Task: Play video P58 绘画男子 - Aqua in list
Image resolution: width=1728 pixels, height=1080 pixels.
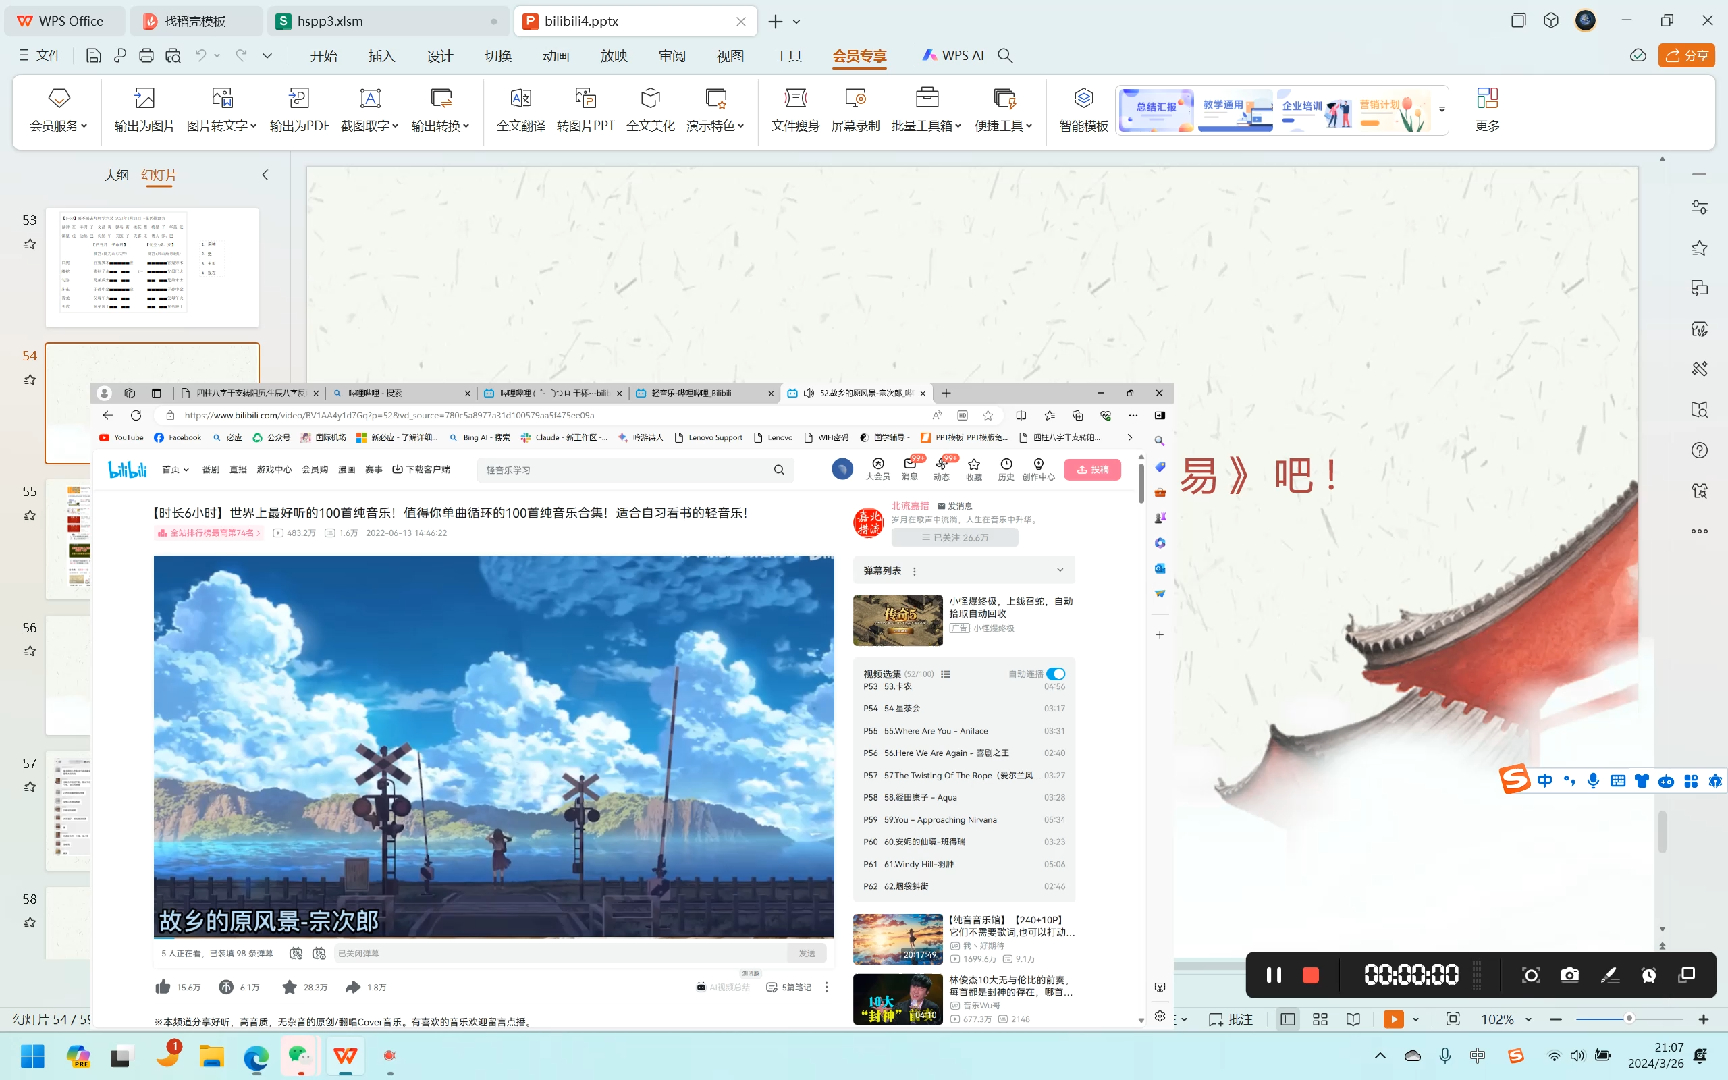Action: pos(964,797)
